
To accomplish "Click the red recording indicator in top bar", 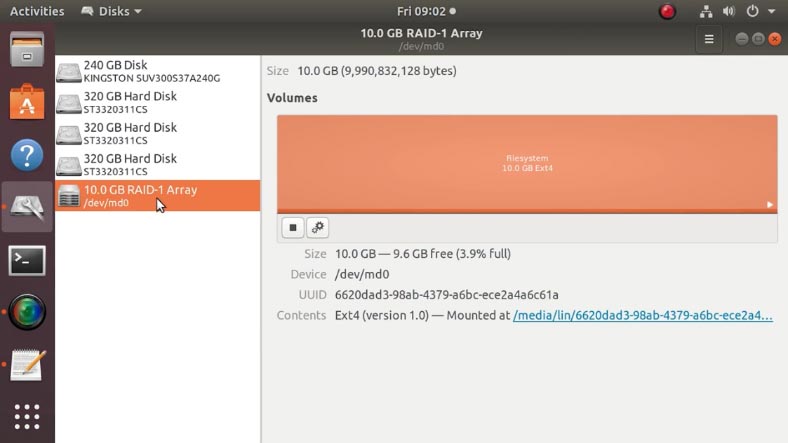I will [x=667, y=12].
